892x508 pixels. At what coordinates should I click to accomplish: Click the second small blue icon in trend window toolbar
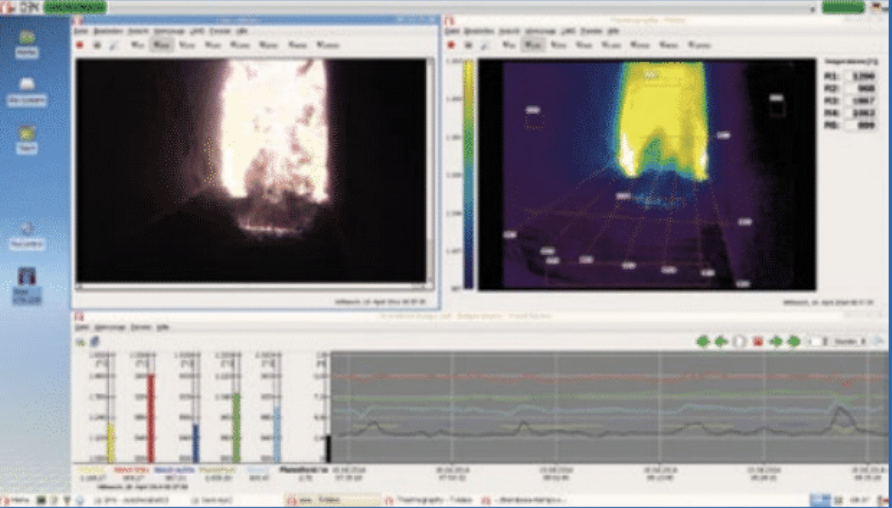click(94, 342)
